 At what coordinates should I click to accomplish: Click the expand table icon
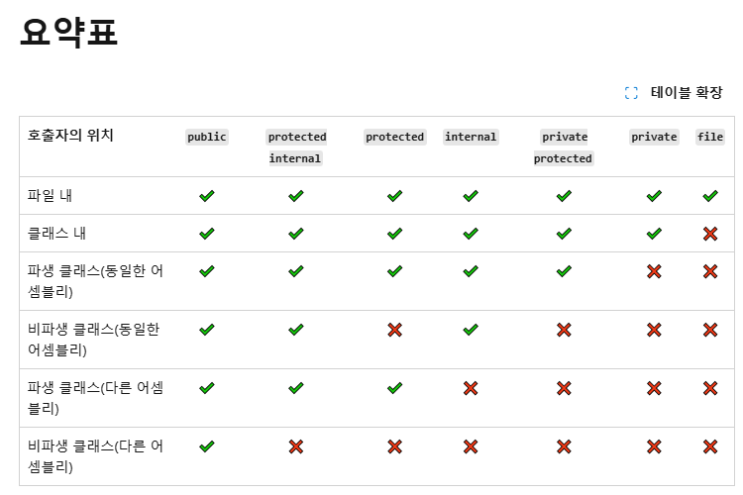click(x=631, y=93)
